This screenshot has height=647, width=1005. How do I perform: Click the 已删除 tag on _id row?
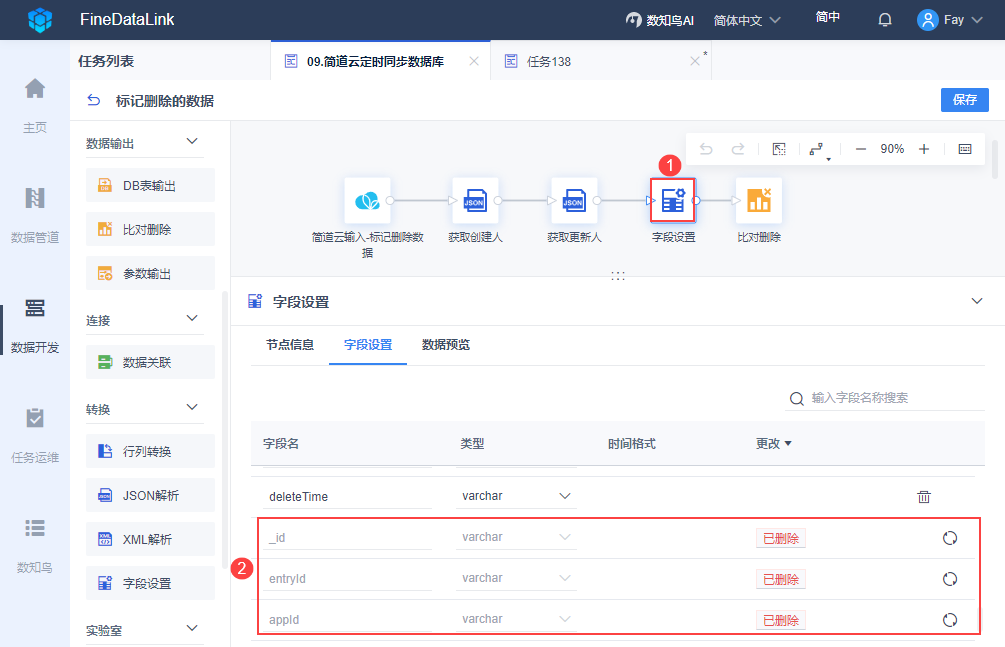coord(781,538)
